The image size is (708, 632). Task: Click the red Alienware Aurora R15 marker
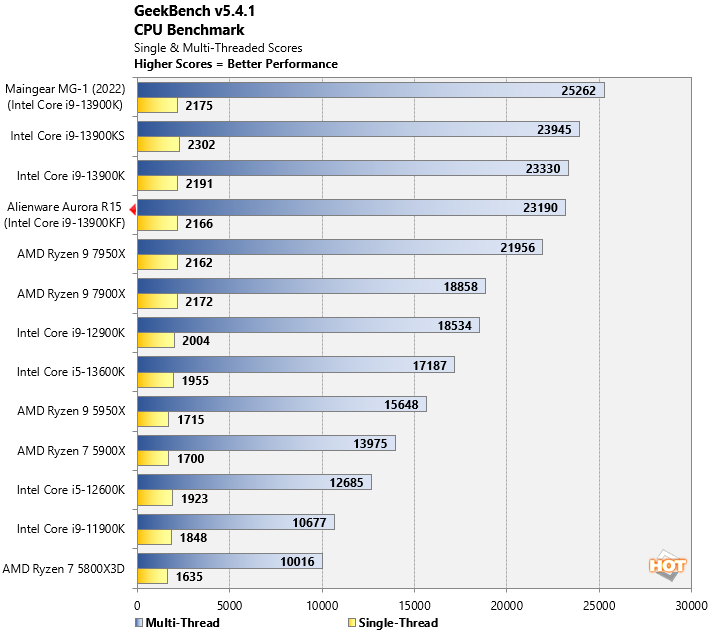point(133,209)
